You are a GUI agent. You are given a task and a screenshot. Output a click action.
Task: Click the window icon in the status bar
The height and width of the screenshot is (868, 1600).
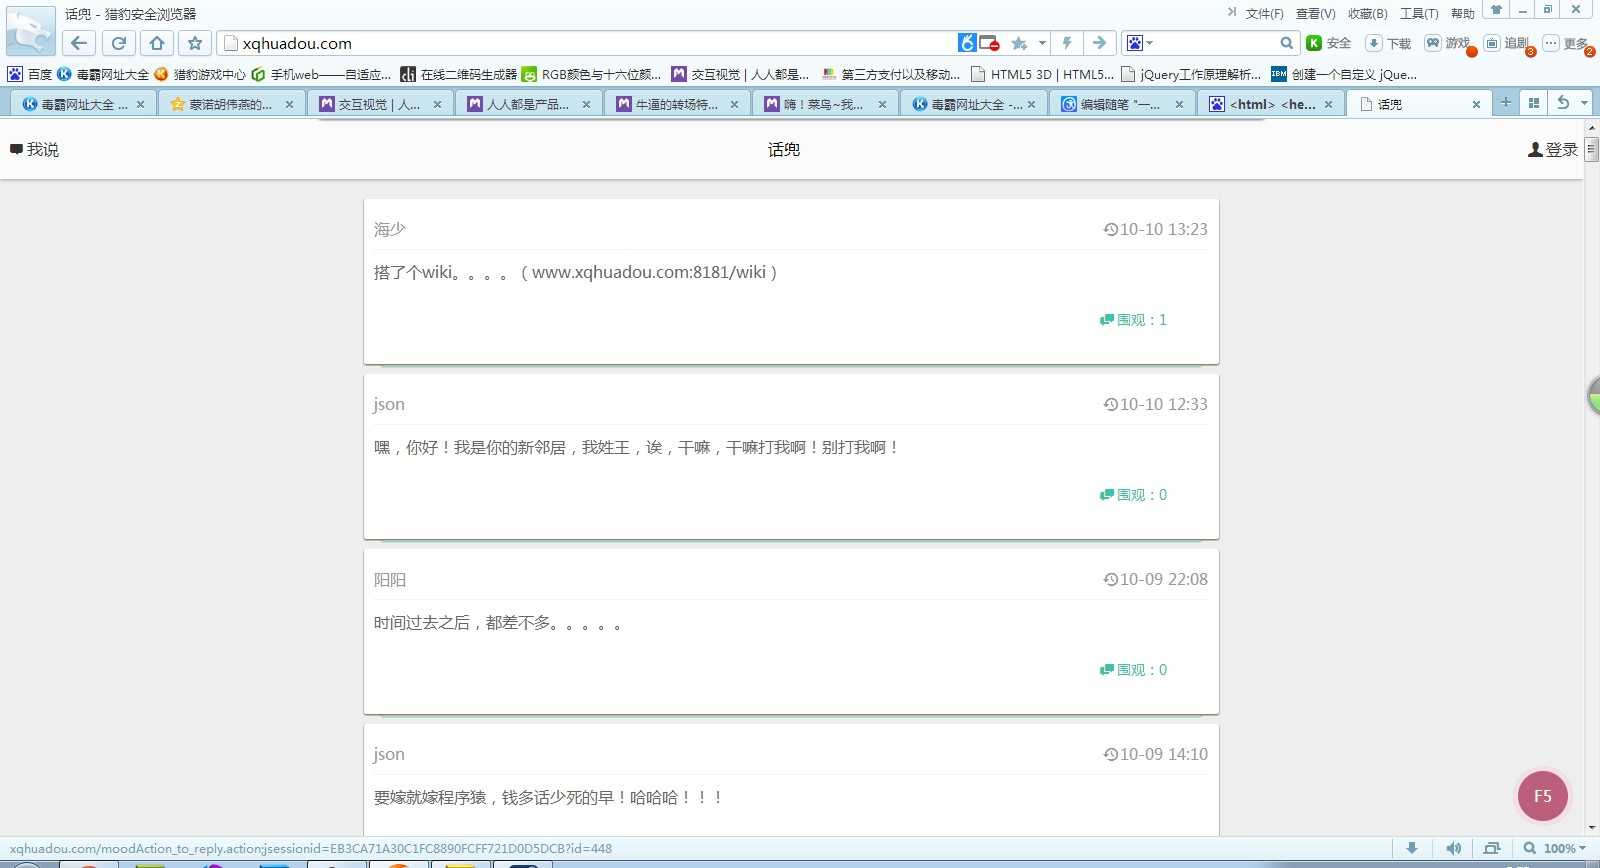1492,848
